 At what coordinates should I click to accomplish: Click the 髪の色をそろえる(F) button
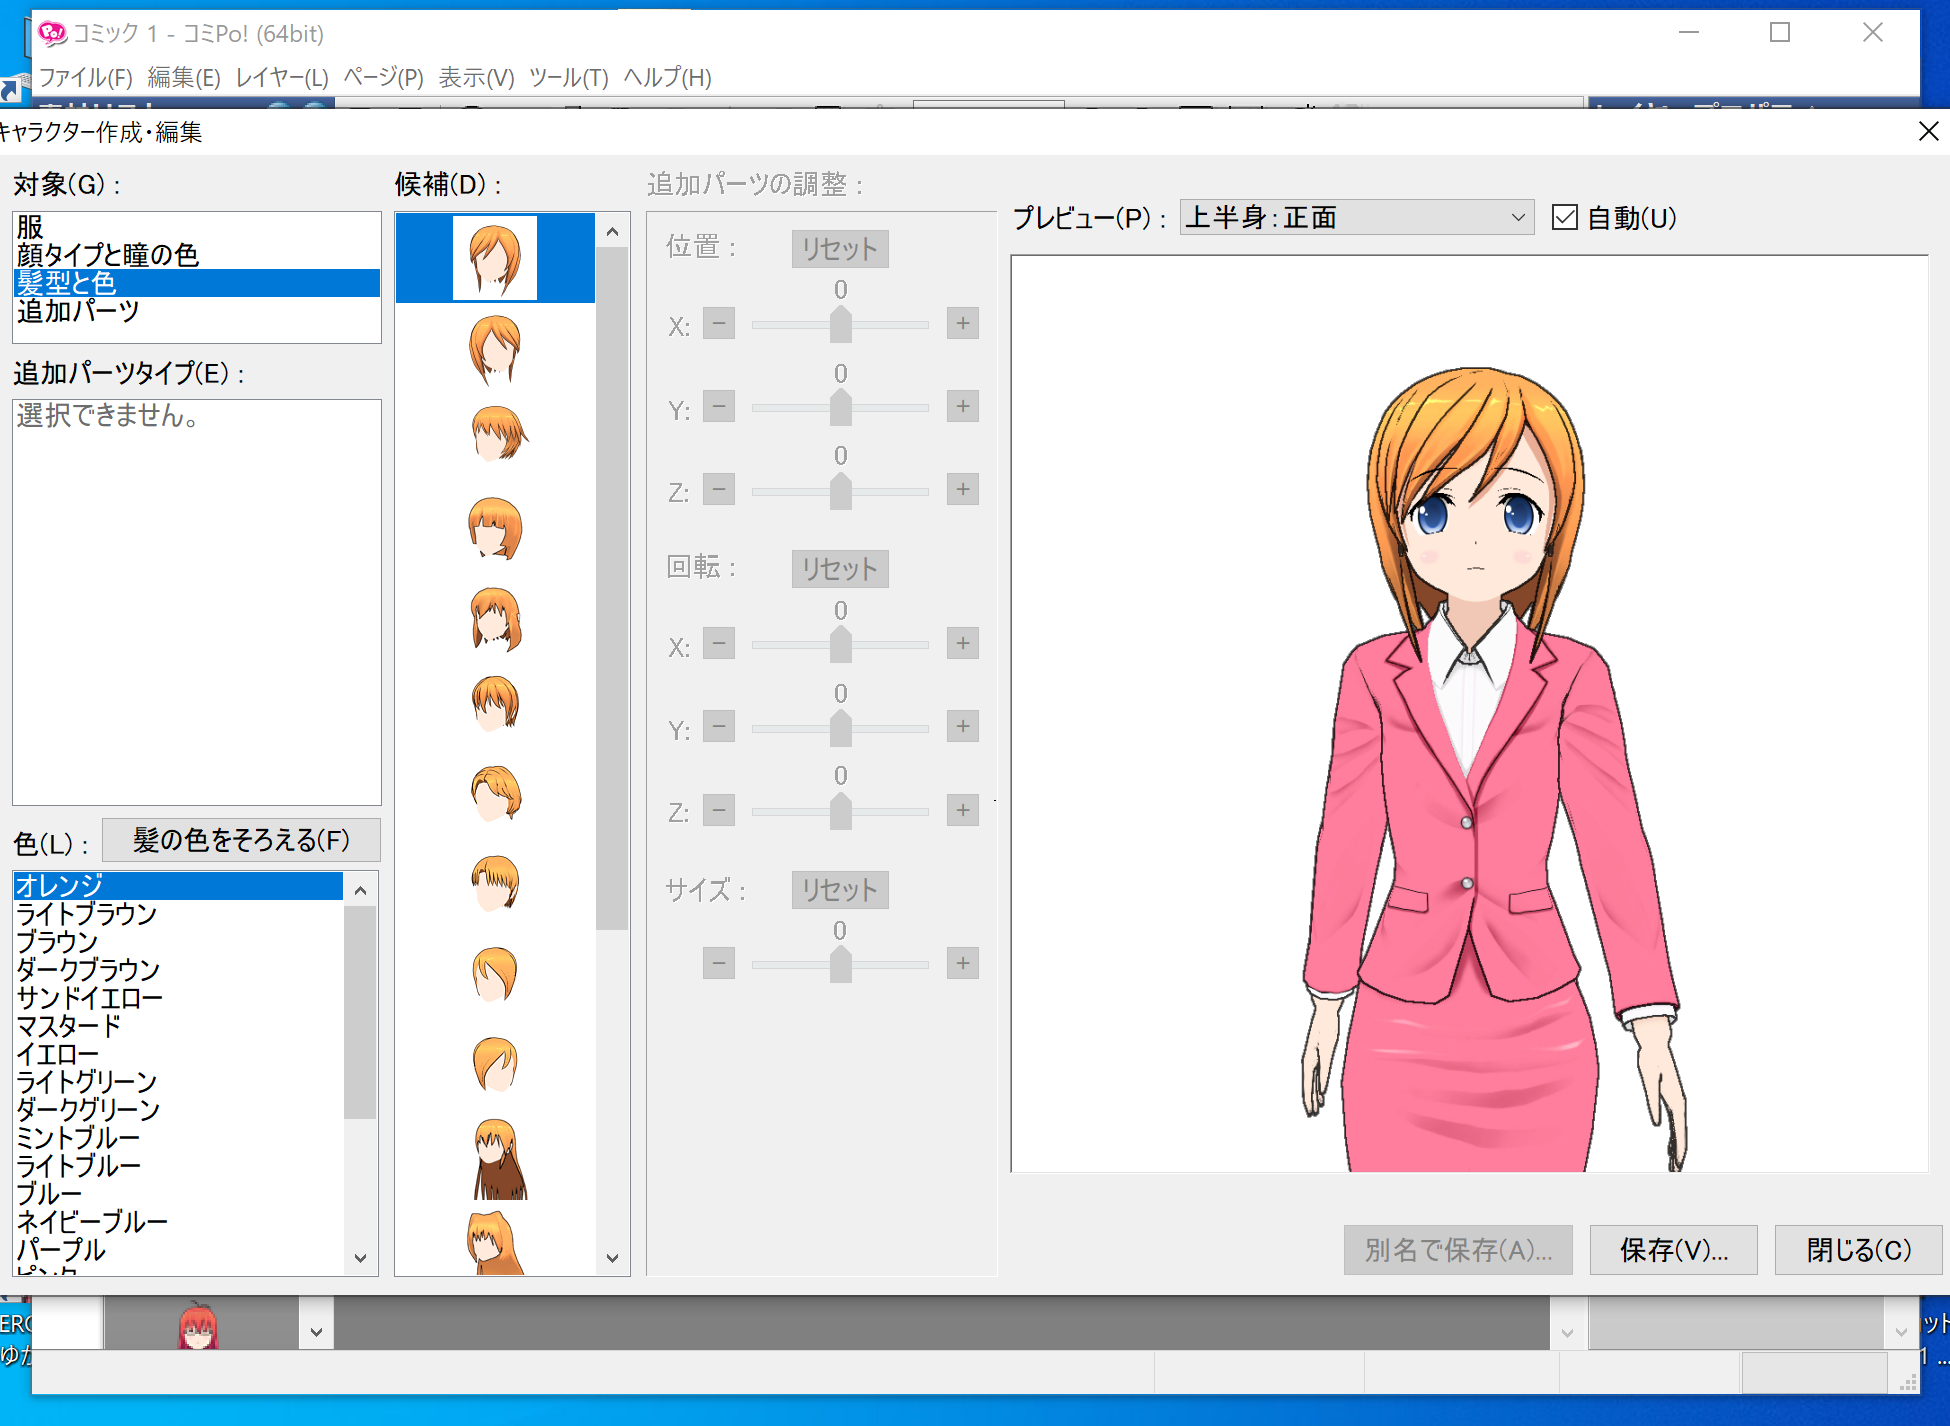[241, 840]
